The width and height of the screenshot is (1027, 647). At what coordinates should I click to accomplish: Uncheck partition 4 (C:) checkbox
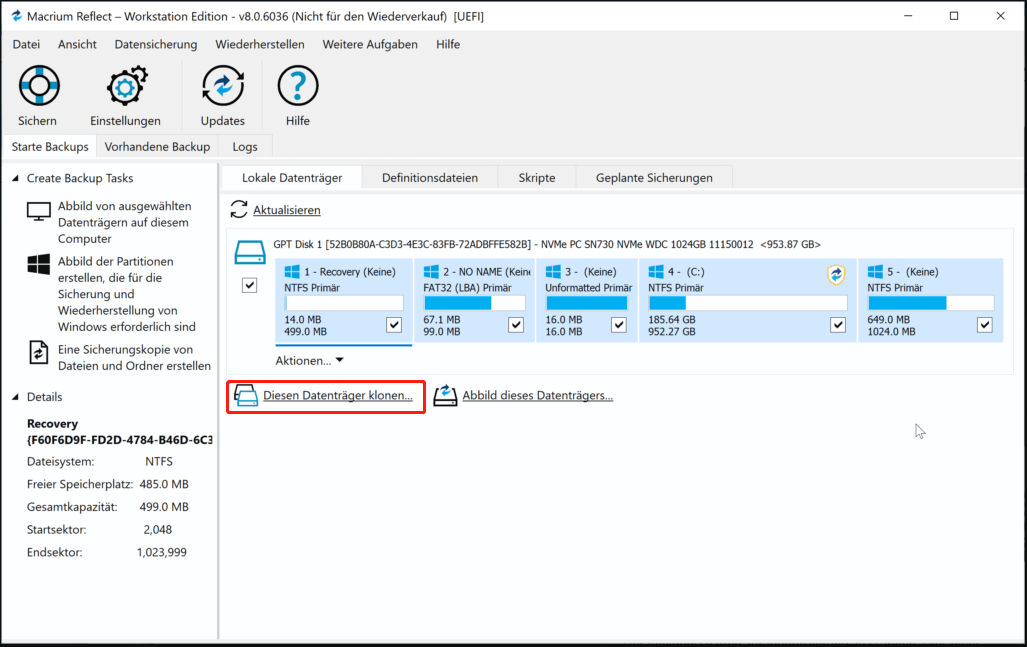(838, 325)
